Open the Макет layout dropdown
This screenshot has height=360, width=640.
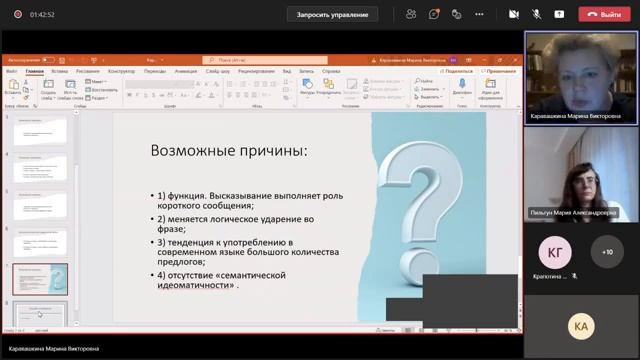(x=96, y=82)
